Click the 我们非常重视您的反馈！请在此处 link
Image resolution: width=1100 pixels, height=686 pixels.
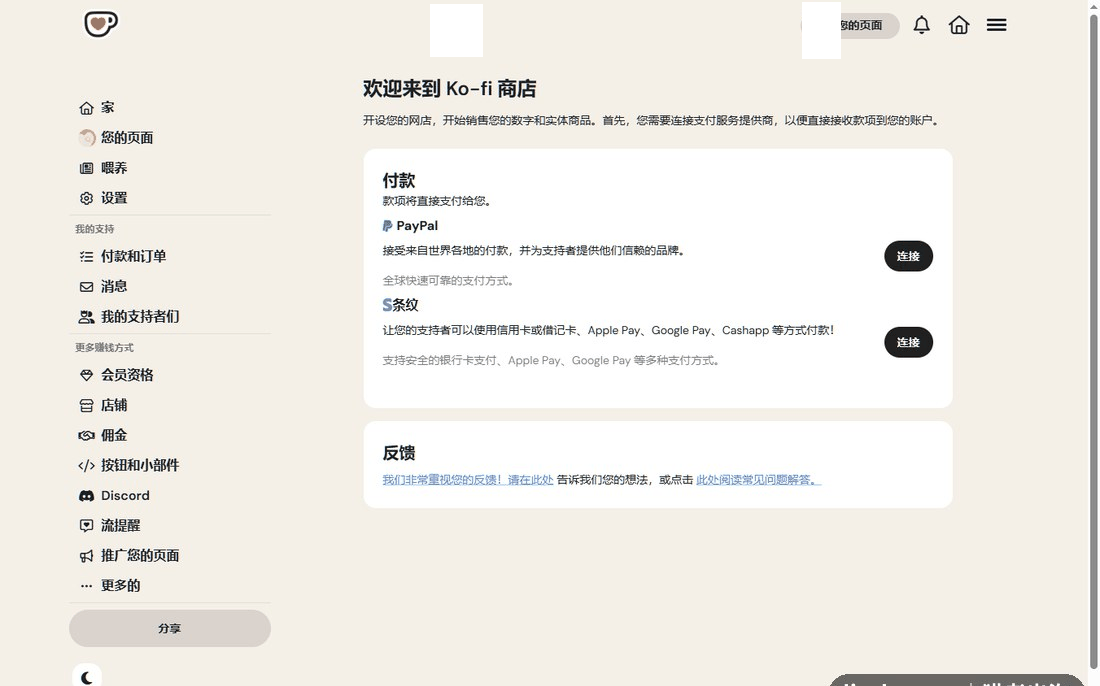pos(468,480)
